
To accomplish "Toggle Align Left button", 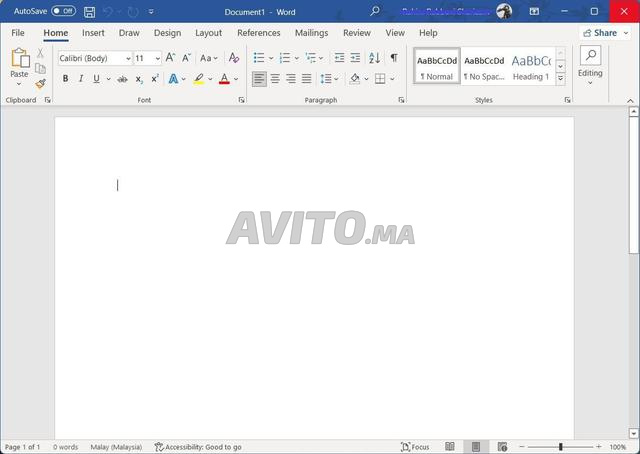I will (259, 79).
